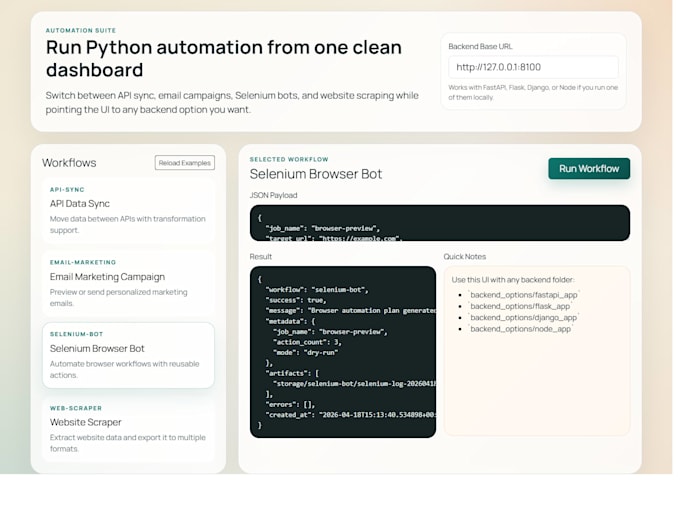Select the Selenium Browser Bot workflow card

tap(128, 355)
